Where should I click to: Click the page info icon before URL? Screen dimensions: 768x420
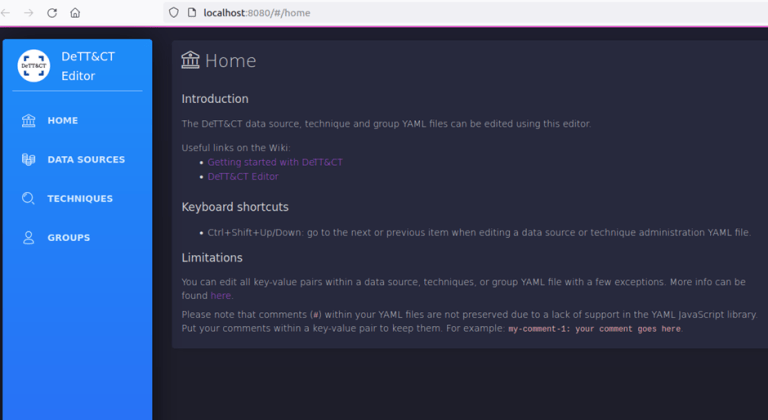191,12
